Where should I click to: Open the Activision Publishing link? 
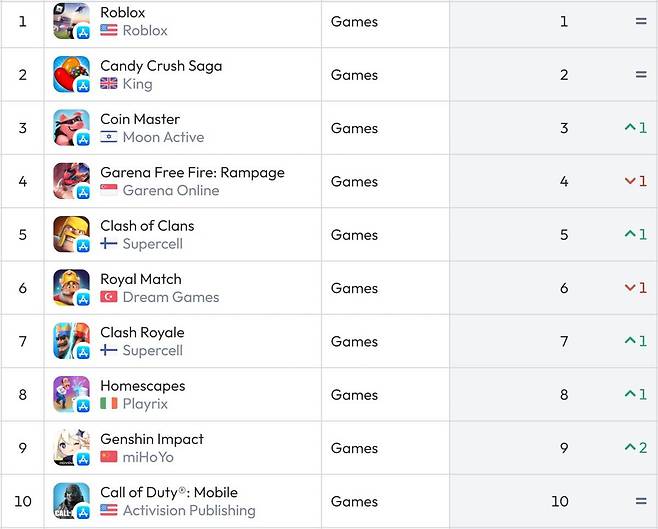[189, 510]
